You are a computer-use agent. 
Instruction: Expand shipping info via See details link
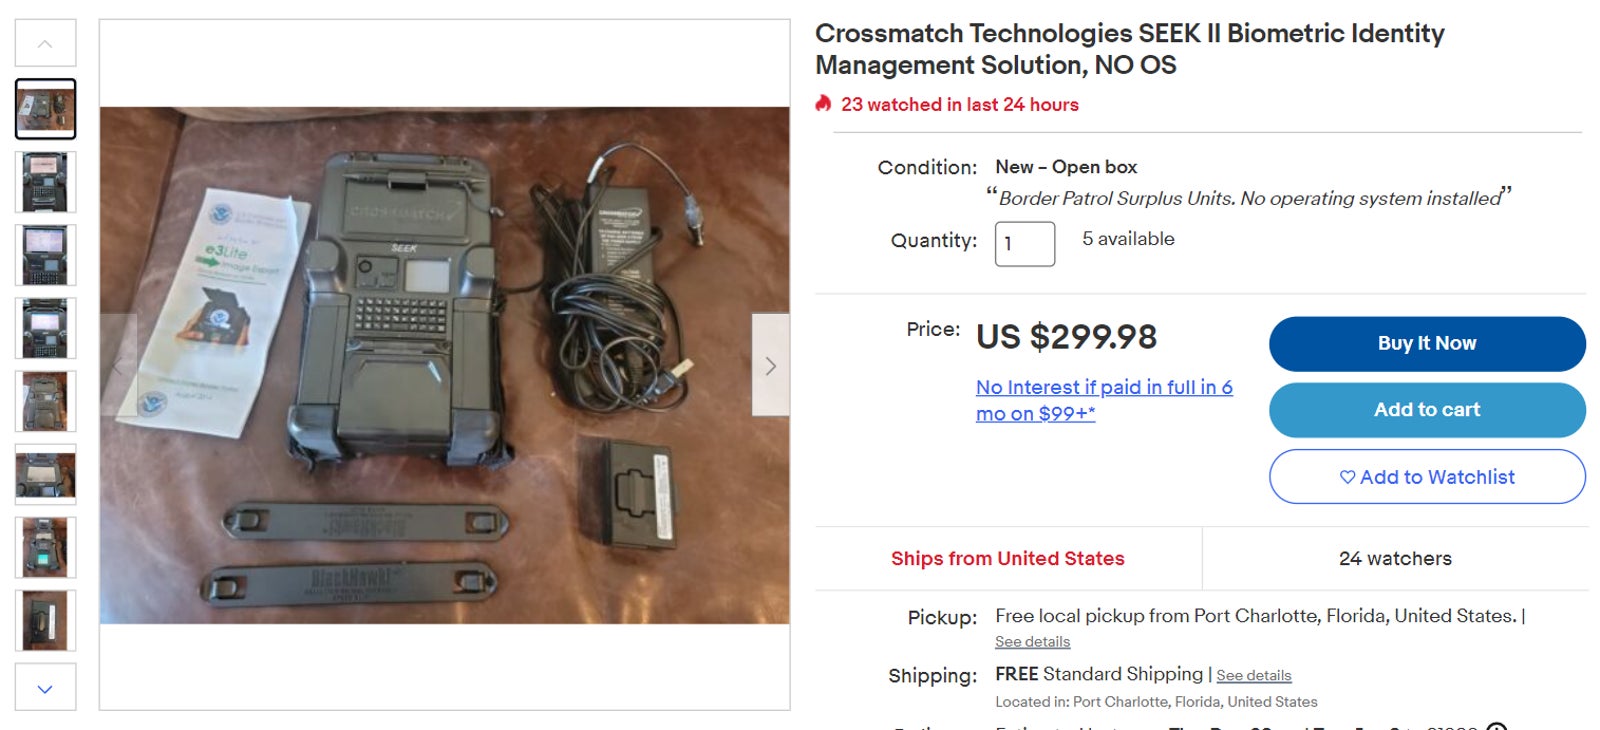point(1253,675)
